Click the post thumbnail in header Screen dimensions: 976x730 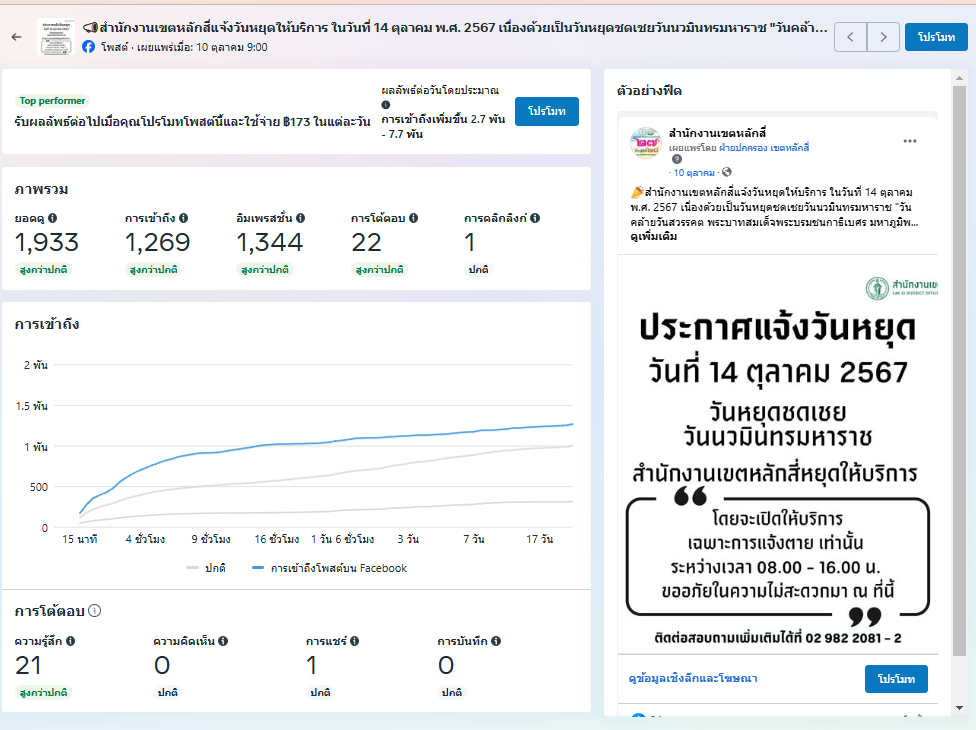click(55, 37)
